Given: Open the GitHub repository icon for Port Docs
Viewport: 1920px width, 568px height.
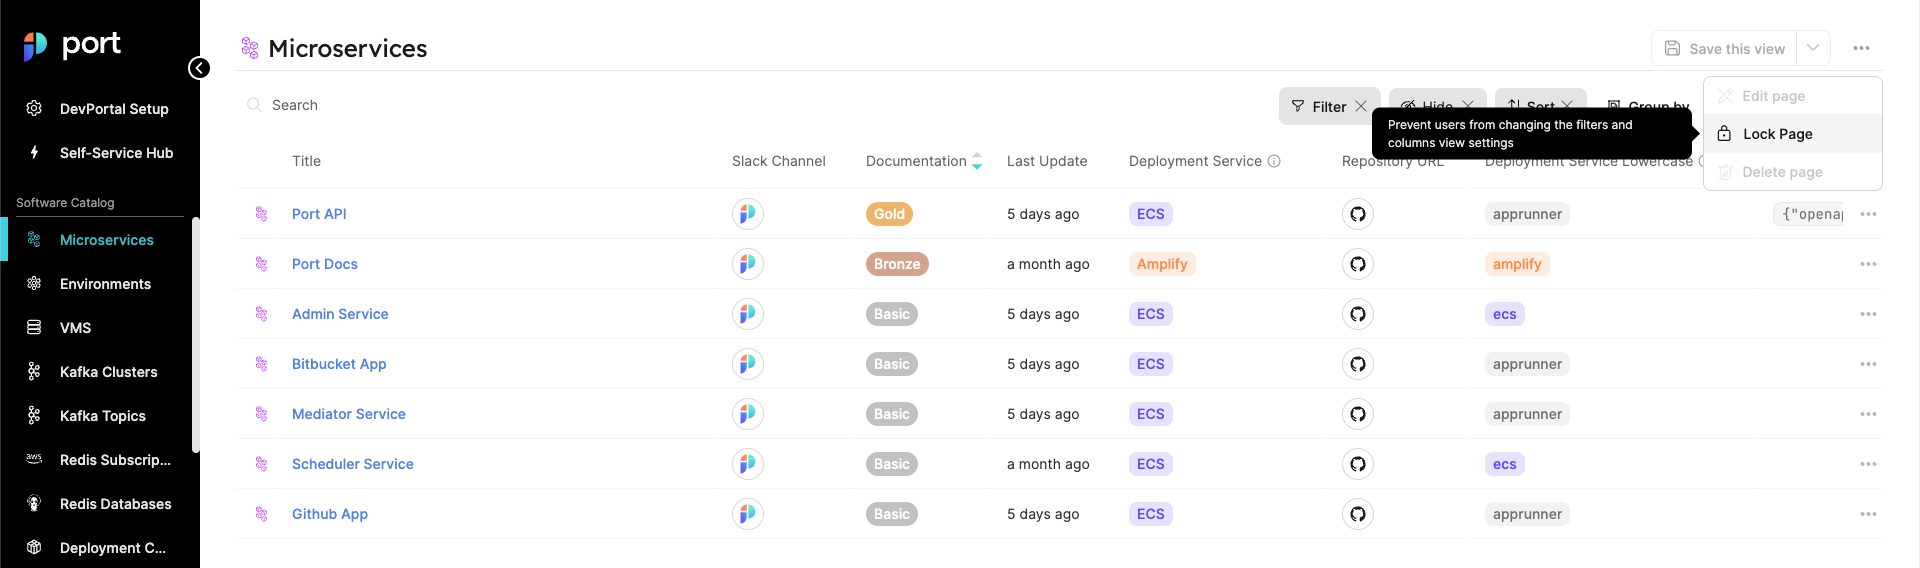Looking at the screenshot, I should tap(1358, 264).
